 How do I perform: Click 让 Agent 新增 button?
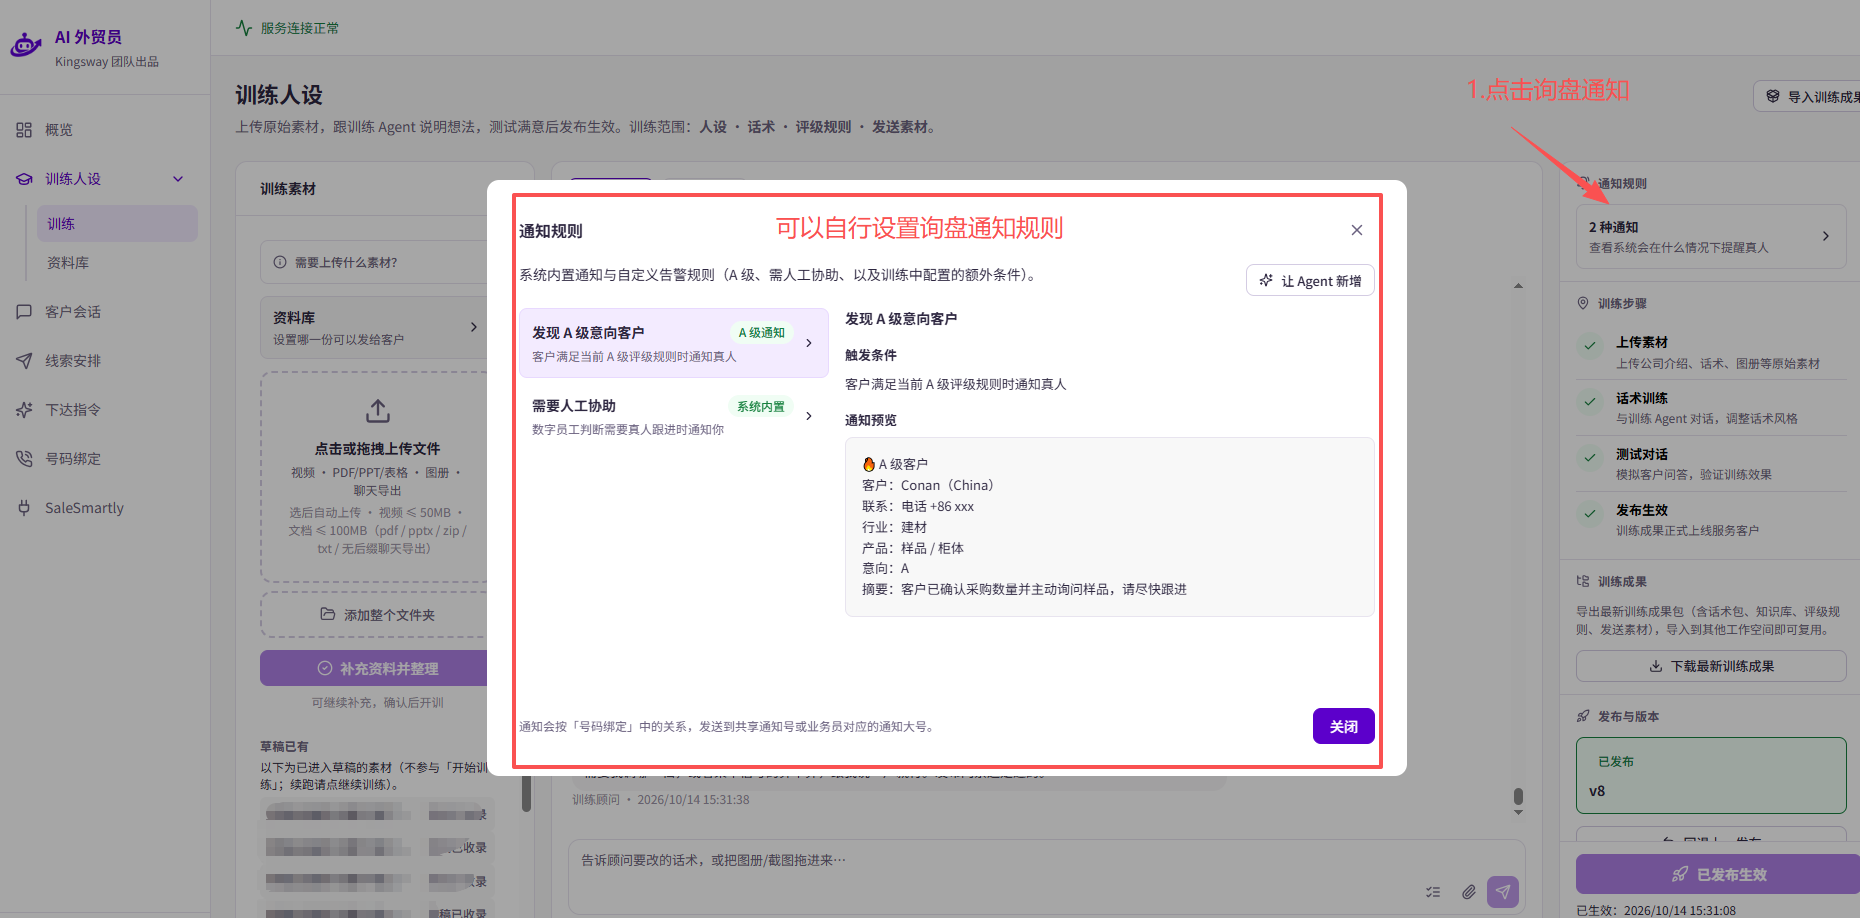coord(1310,281)
